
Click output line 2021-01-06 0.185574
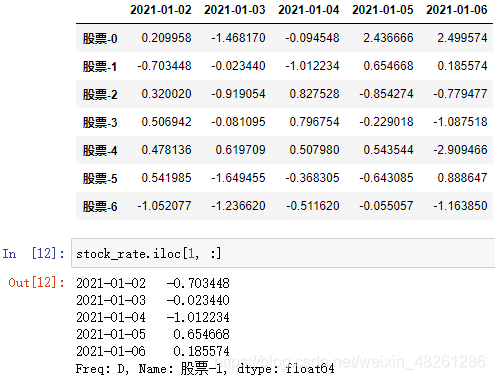tap(153, 351)
